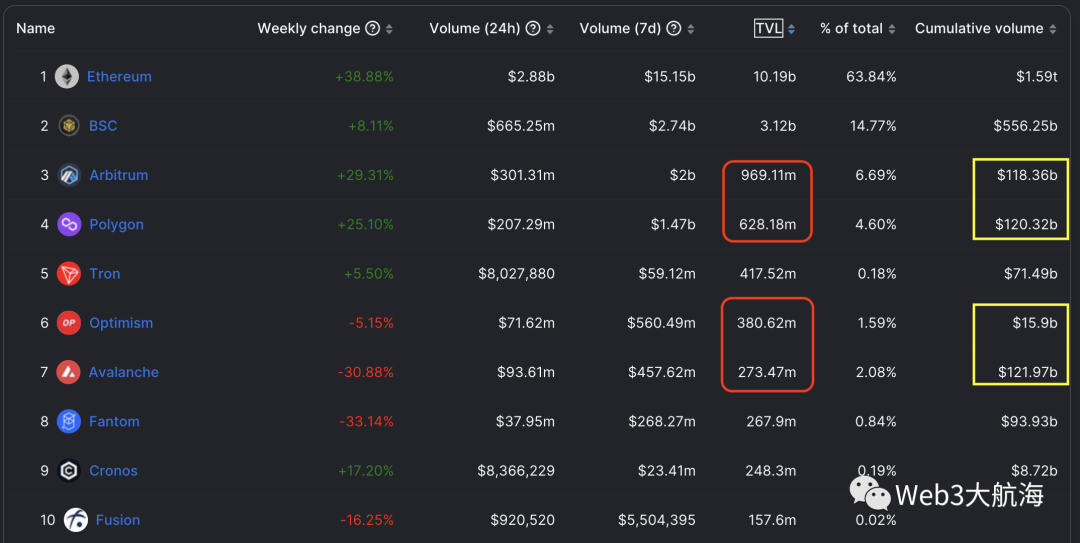Open the Avalanche chain link
The height and width of the screenshot is (543, 1080).
(x=124, y=372)
